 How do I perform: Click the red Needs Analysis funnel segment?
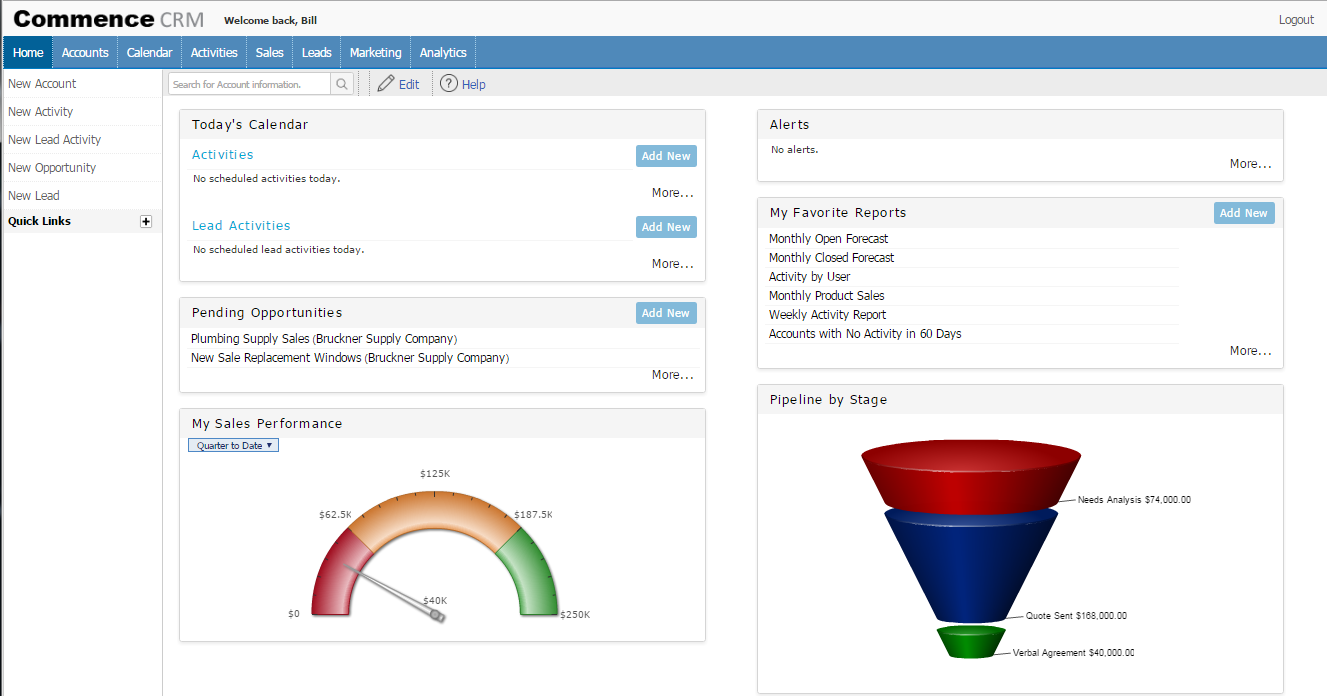click(x=970, y=476)
